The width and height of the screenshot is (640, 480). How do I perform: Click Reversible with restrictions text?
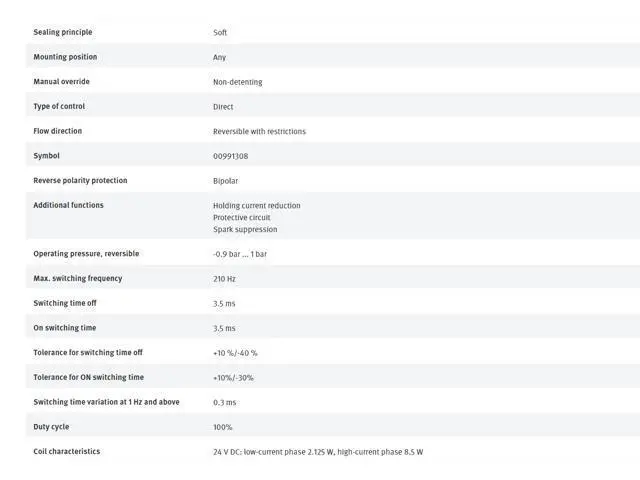[259, 131]
